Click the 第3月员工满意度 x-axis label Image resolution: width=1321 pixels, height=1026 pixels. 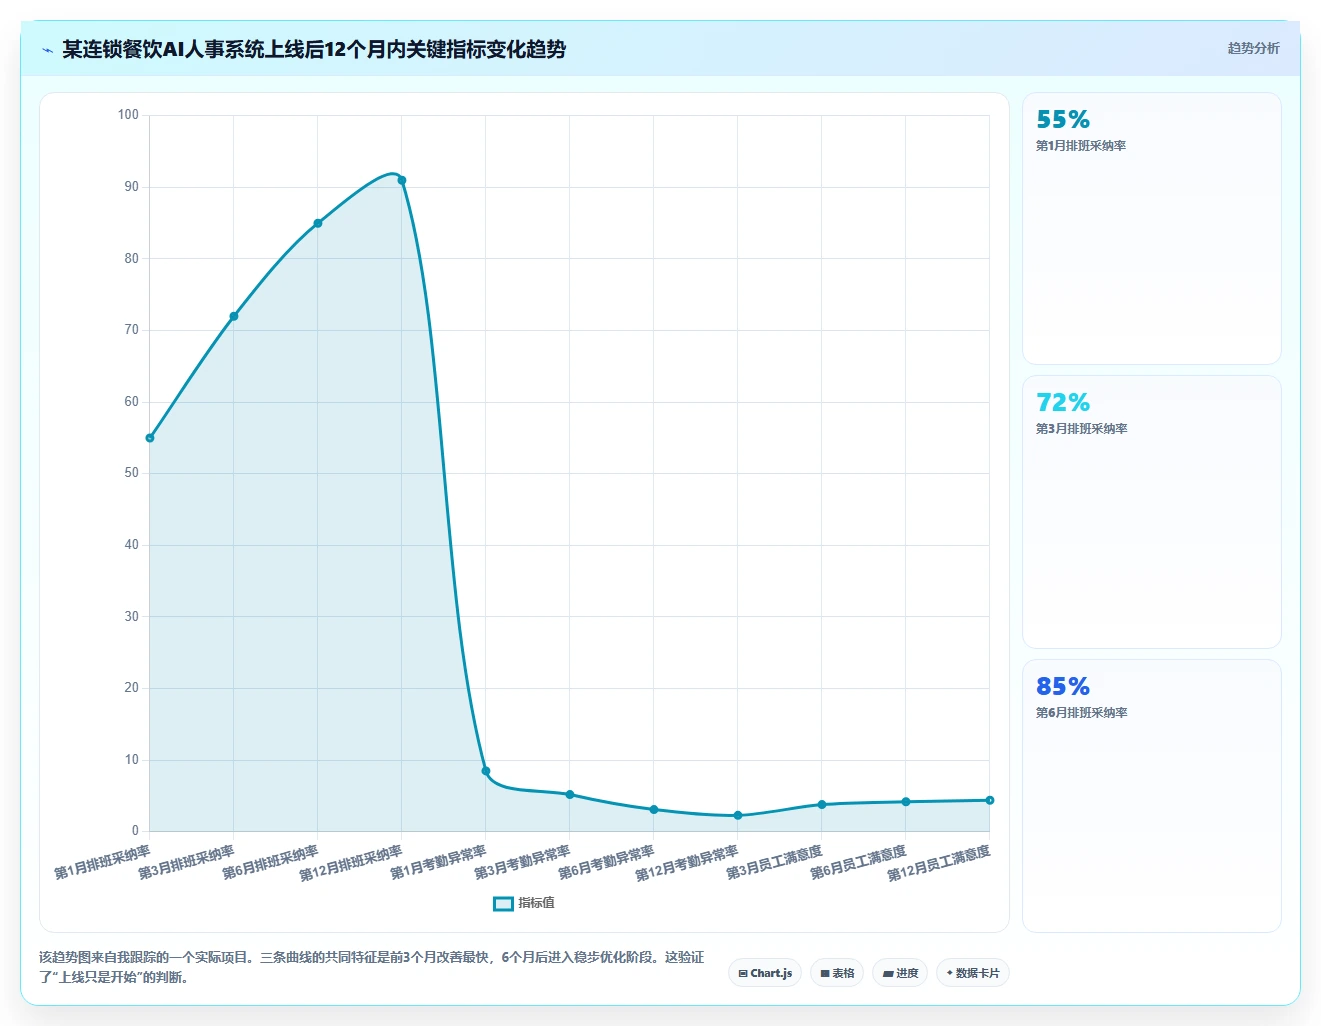[774, 862]
